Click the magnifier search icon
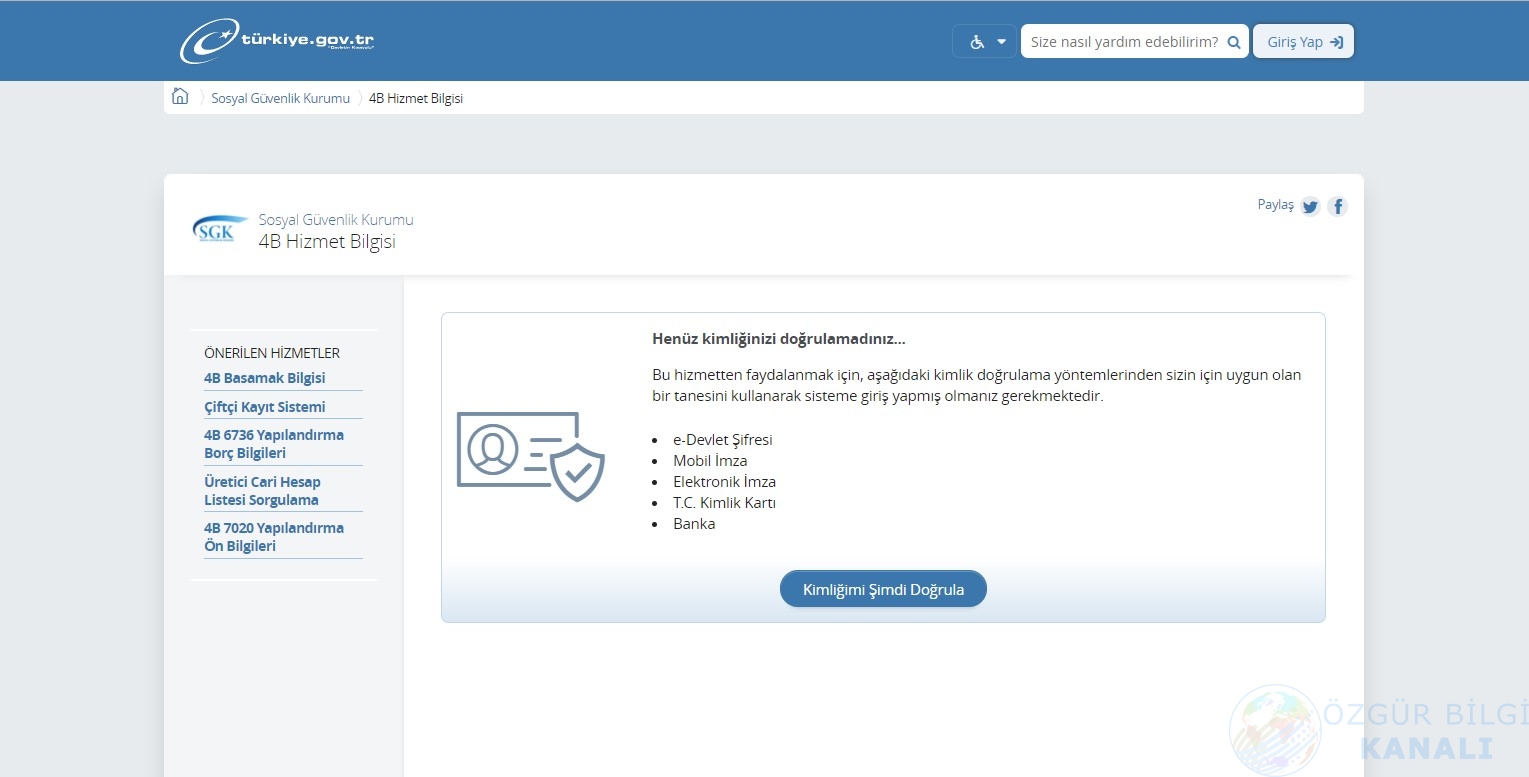Viewport: 1529px width, 777px height. (1234, 42)
